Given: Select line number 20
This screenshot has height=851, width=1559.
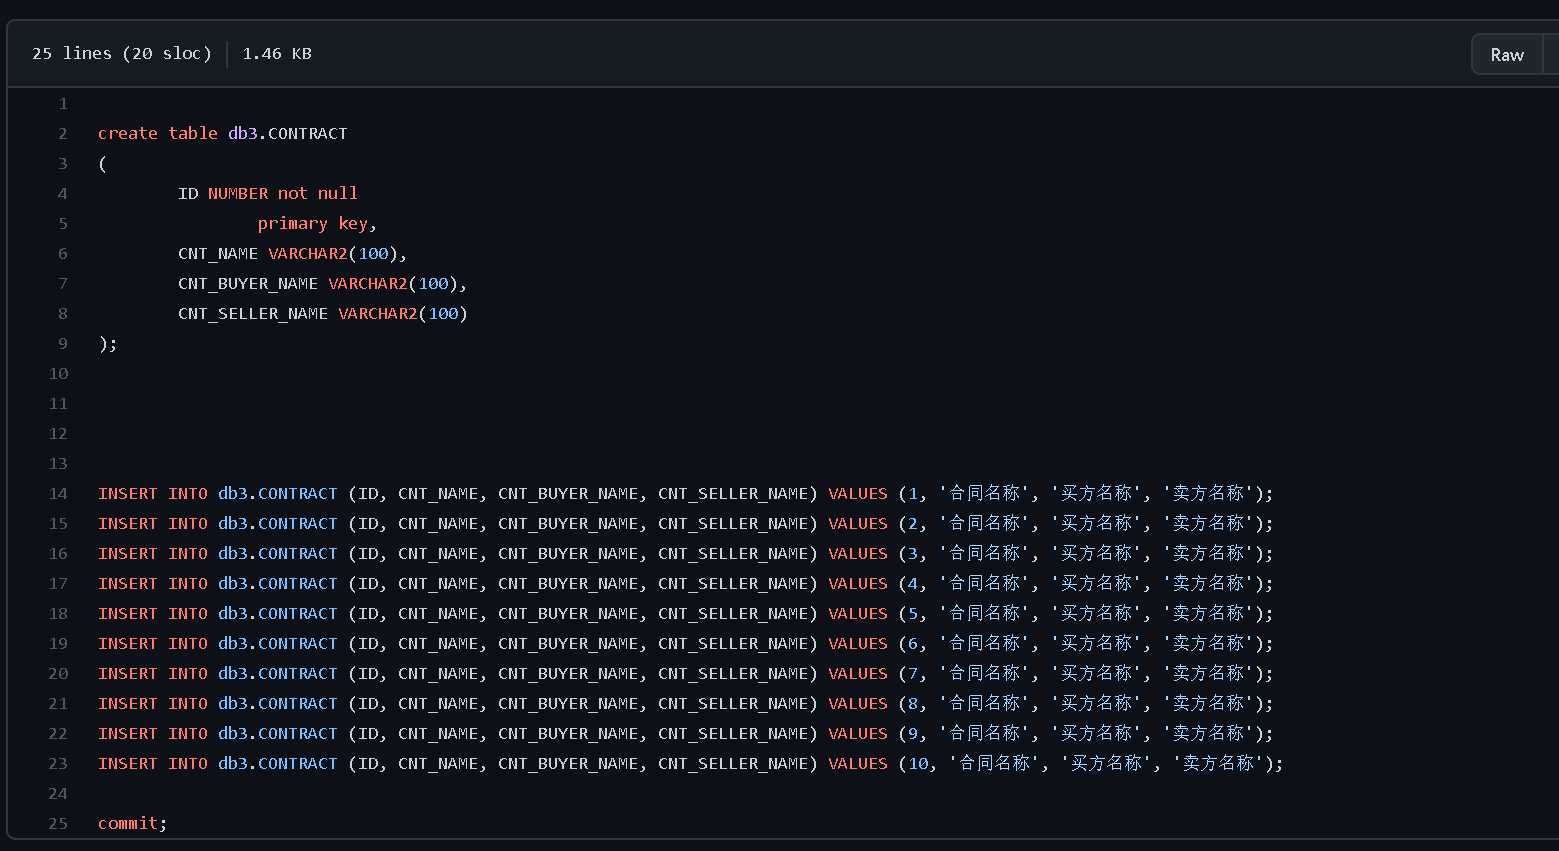Looking at the screenshot, I should [58, 674].
